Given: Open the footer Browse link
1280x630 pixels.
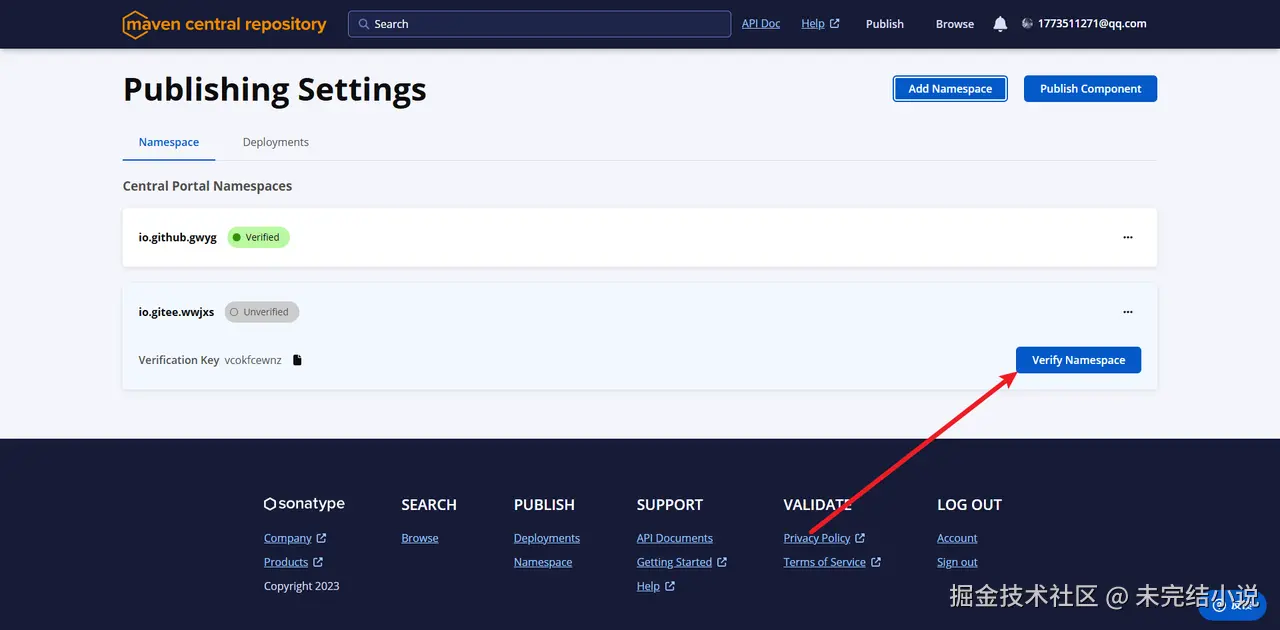Looking at the screenshot, I should click(x=420, y=538).
